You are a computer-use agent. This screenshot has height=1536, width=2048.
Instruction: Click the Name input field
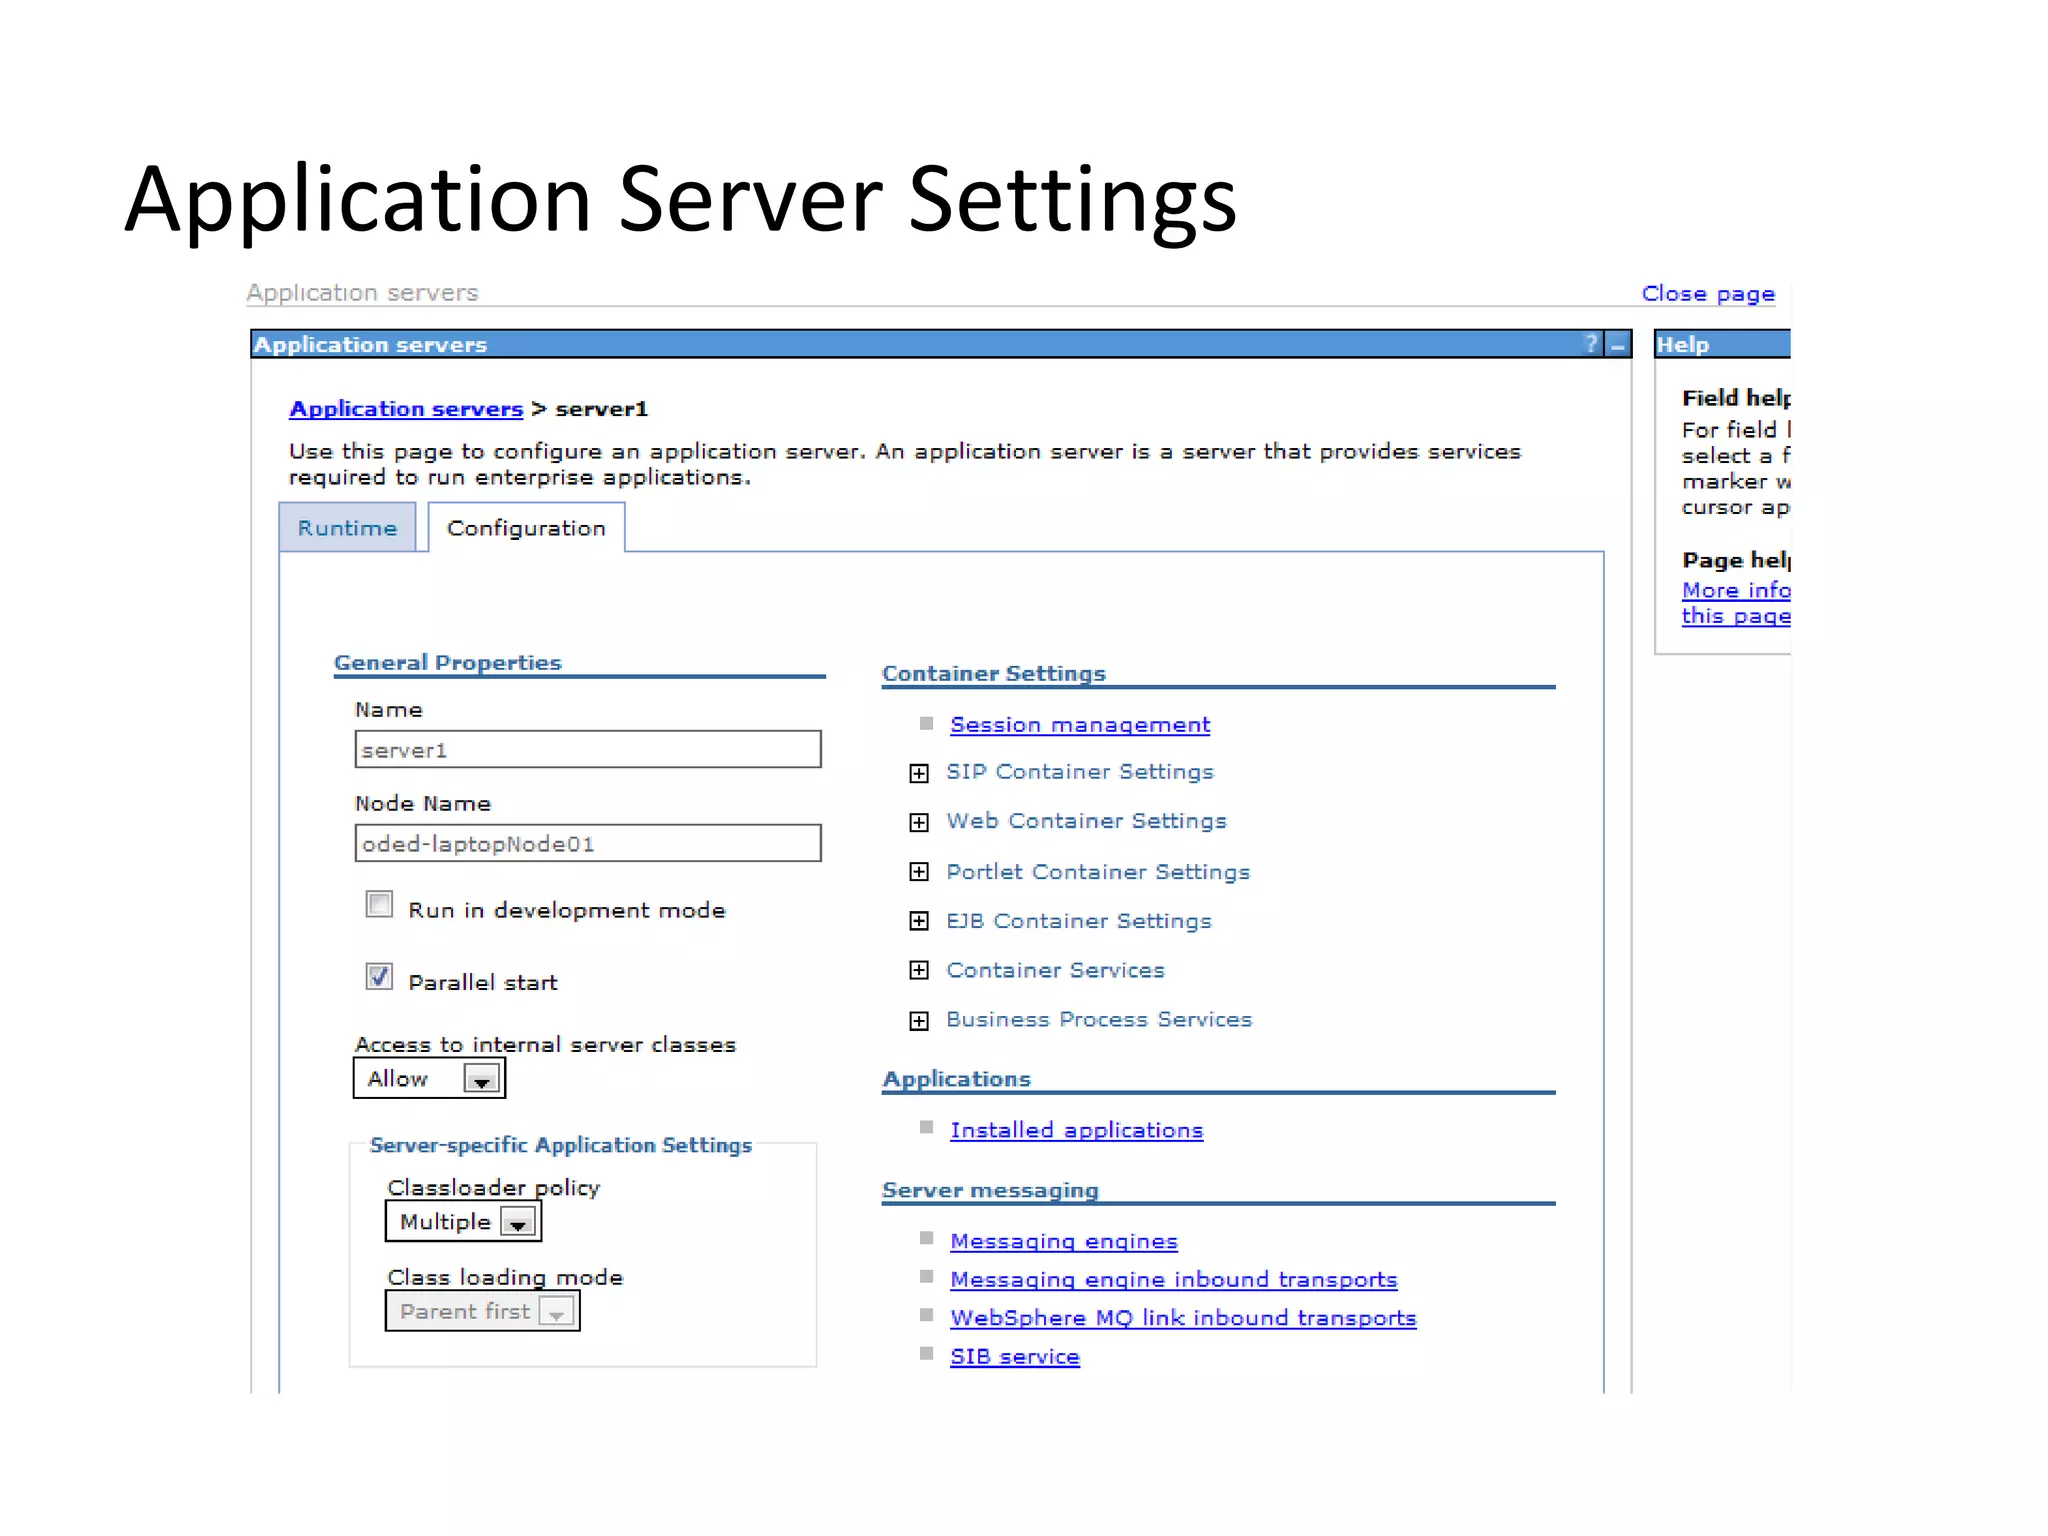pos(588,749)
